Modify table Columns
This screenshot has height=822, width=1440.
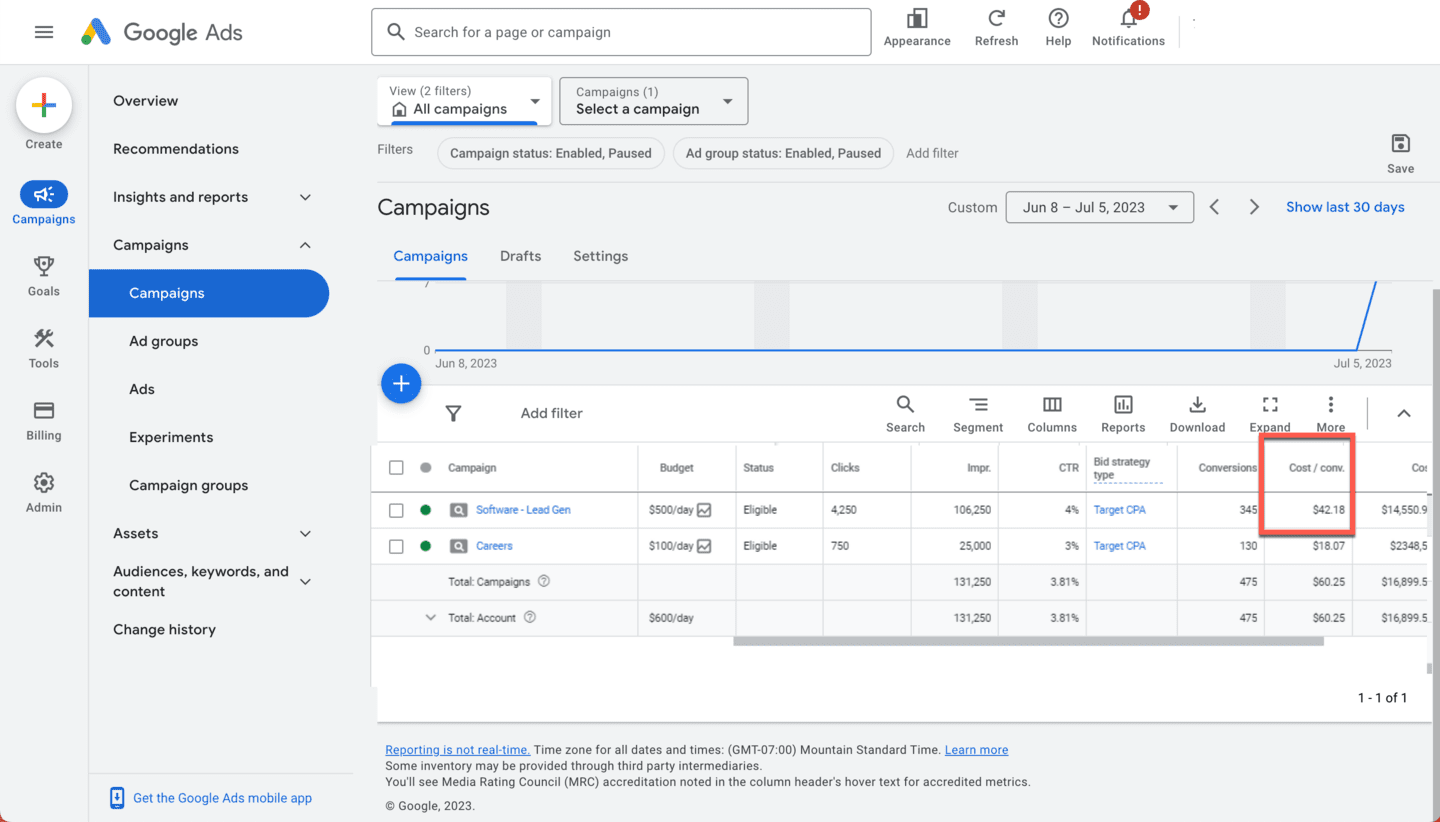coord(1052,413)
